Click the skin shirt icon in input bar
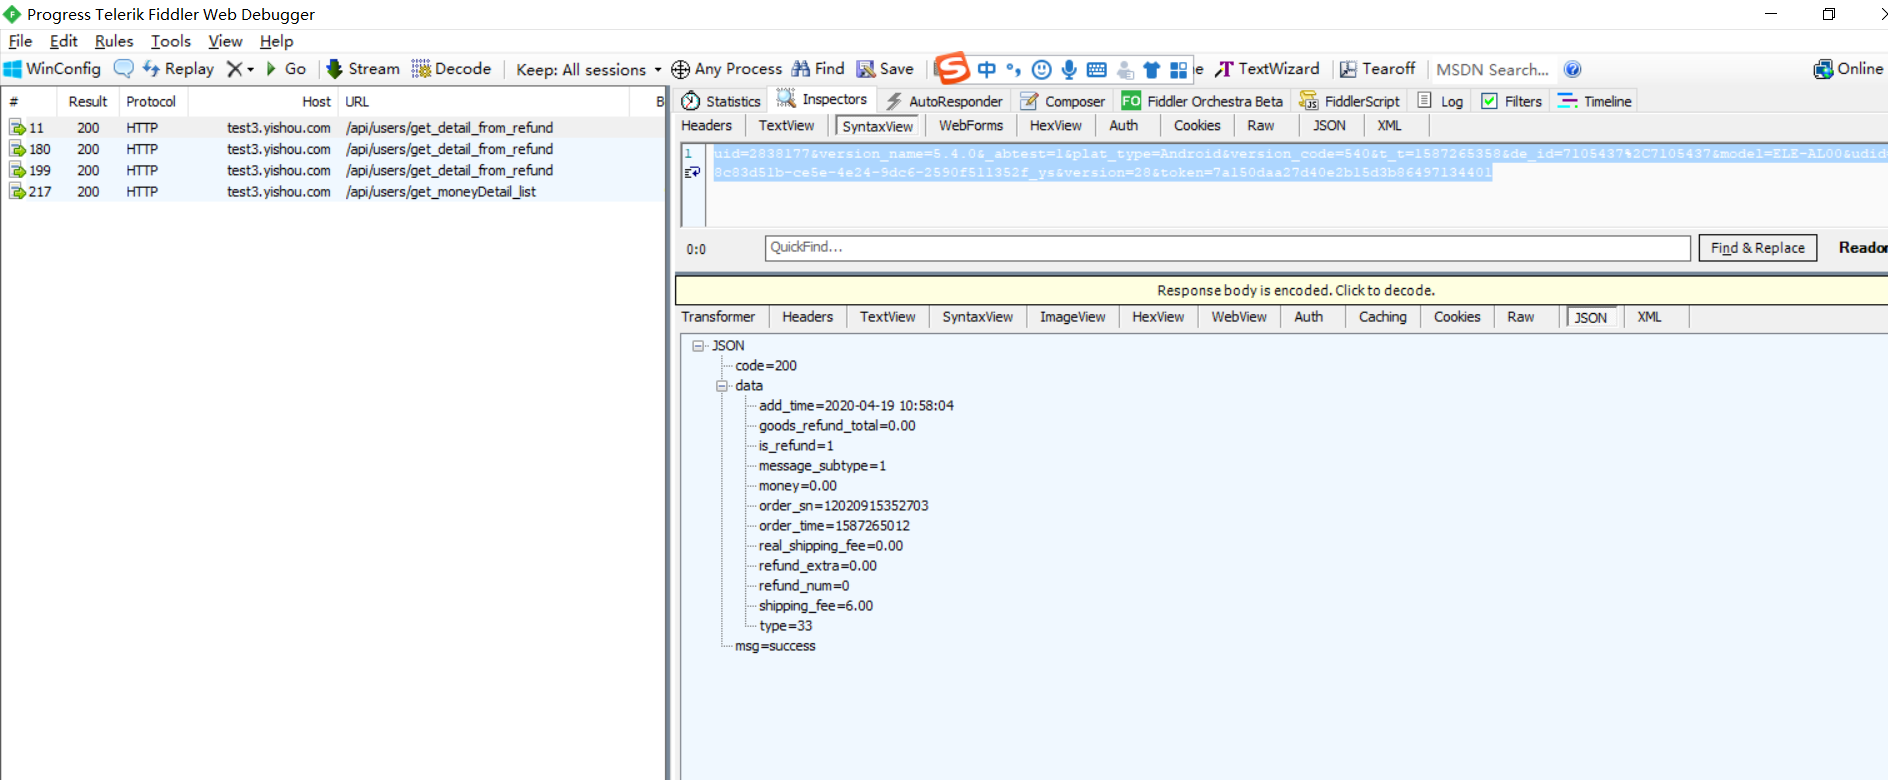 point(1152,69)
